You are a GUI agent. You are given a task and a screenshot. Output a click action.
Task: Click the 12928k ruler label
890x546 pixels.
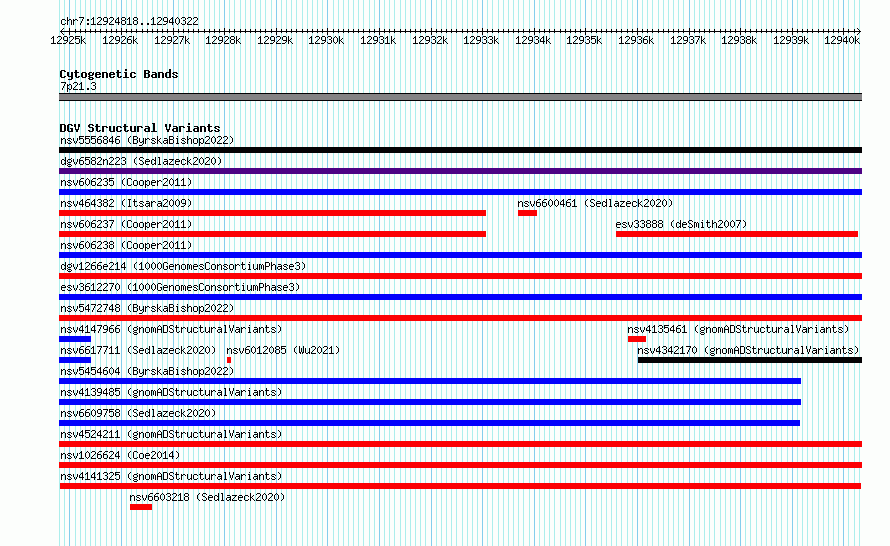point(223,40)
